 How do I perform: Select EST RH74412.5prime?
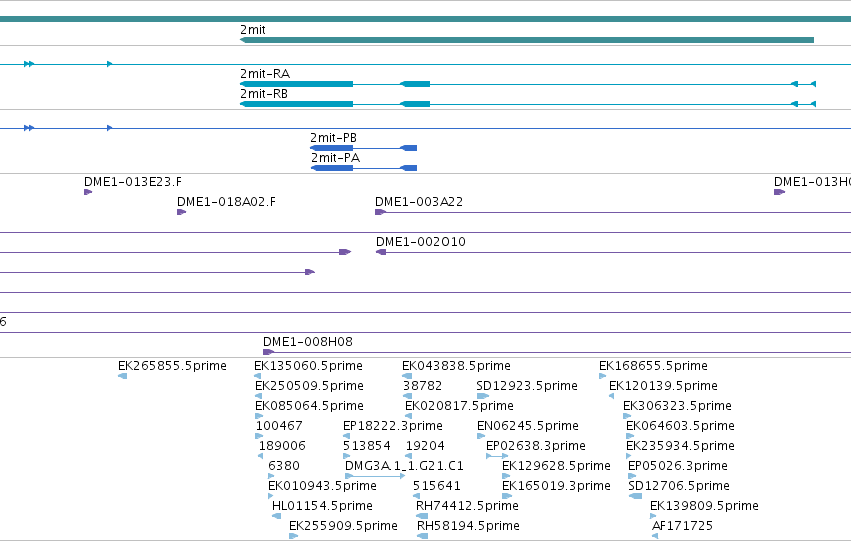tap(467, 506)
